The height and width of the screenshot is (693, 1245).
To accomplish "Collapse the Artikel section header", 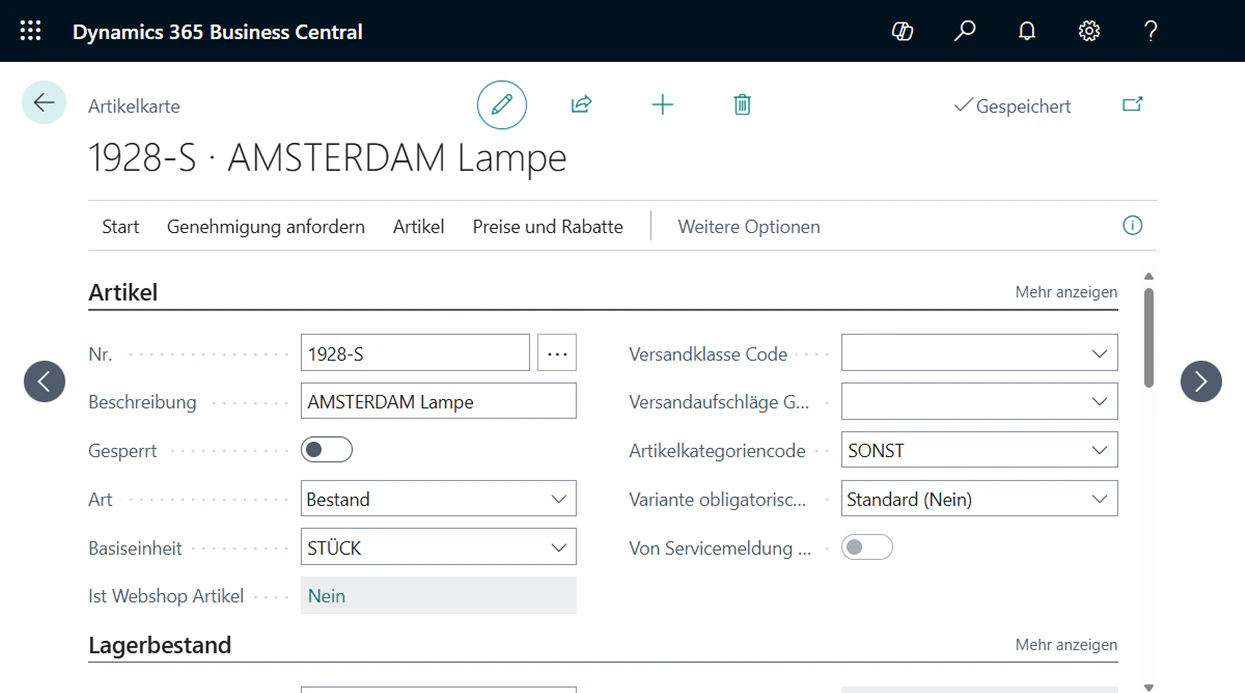I will (x=123, y=292).
